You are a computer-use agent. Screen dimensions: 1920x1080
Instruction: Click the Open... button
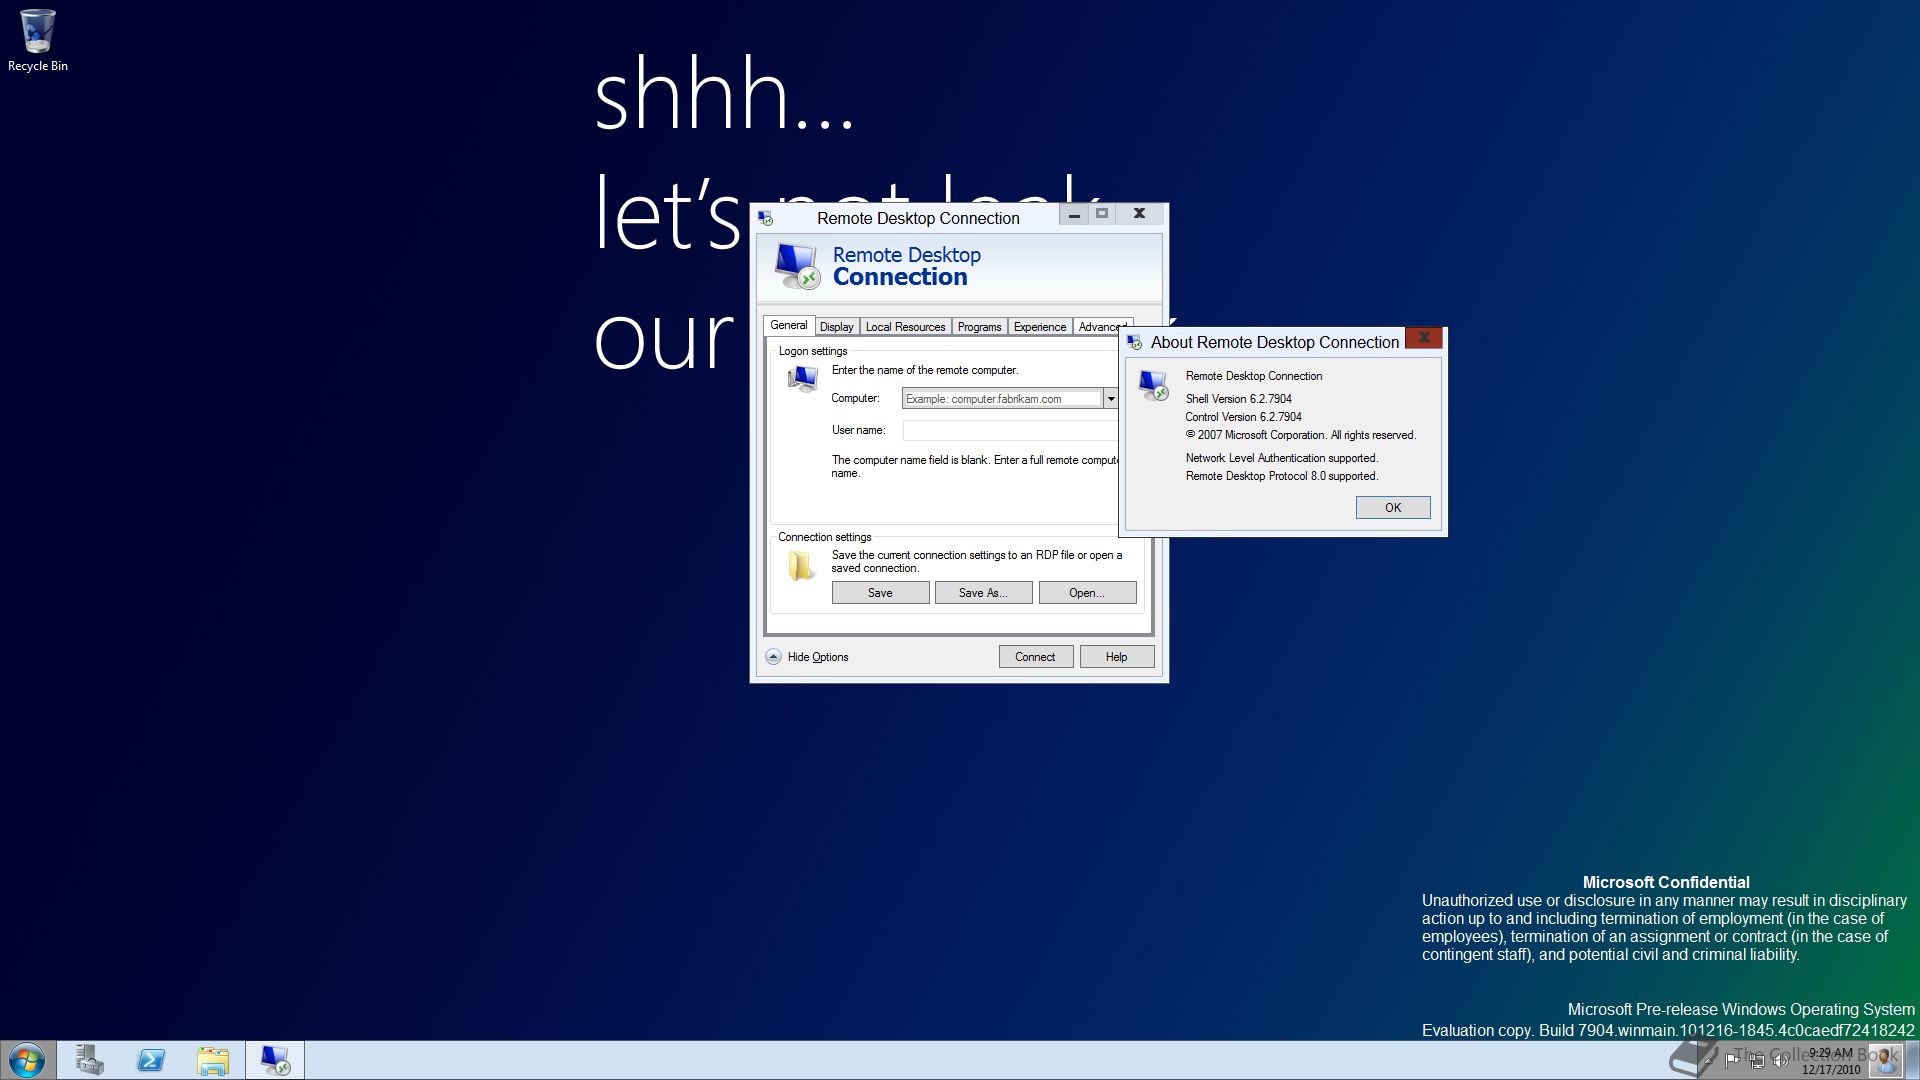click(x=1087, y=593)
